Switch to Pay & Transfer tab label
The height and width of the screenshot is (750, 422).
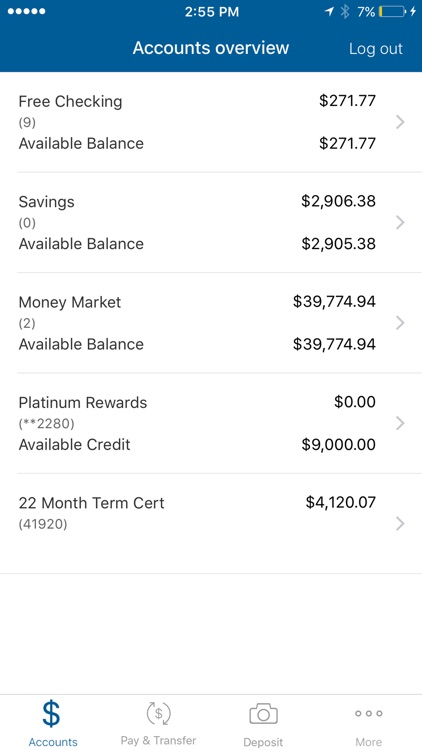pos(158,741)
